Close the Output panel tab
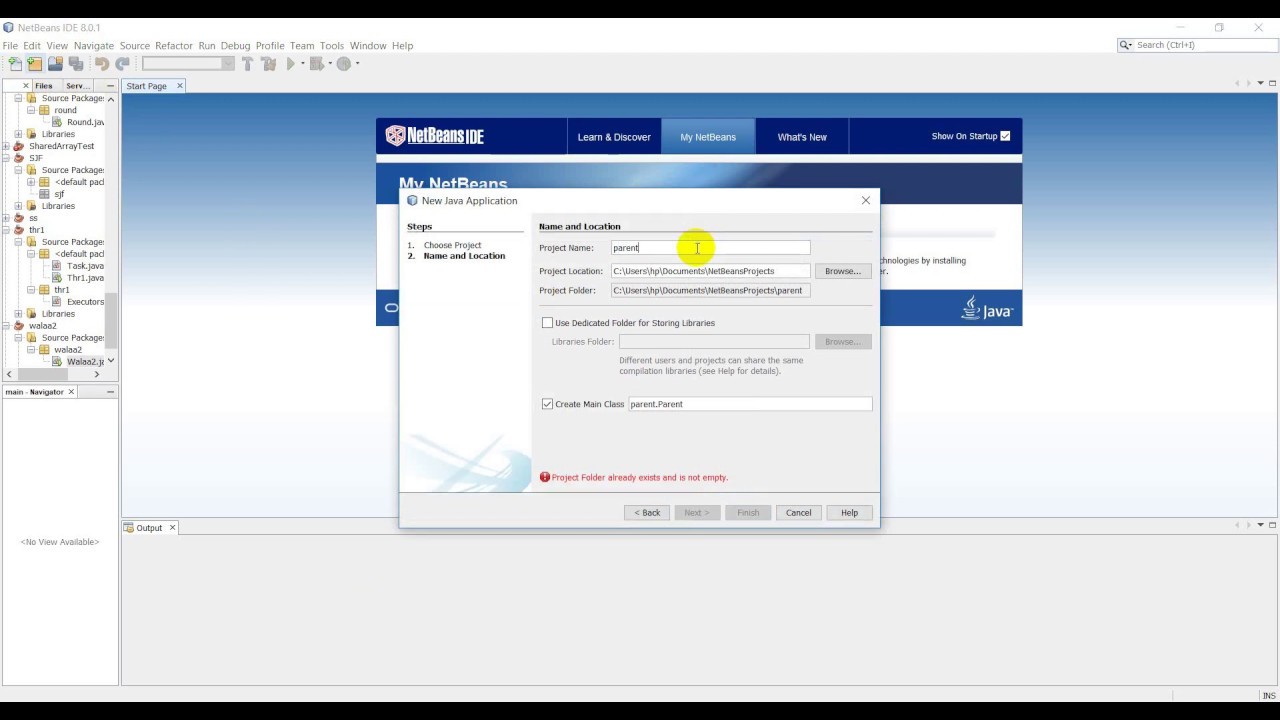Viewport: 1280px width, 720px height. point(172,528)
